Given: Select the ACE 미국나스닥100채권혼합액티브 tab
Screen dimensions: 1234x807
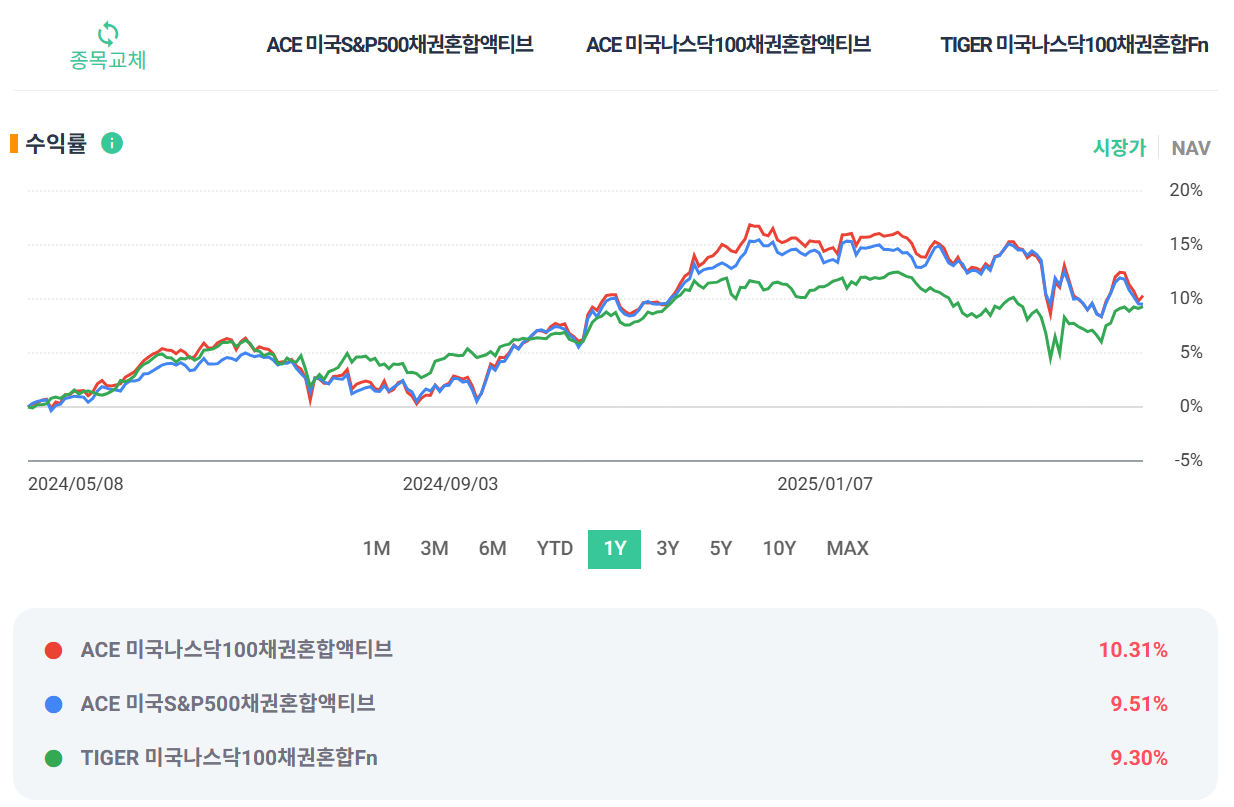Looking at the screenshot, I should [729, 44].
